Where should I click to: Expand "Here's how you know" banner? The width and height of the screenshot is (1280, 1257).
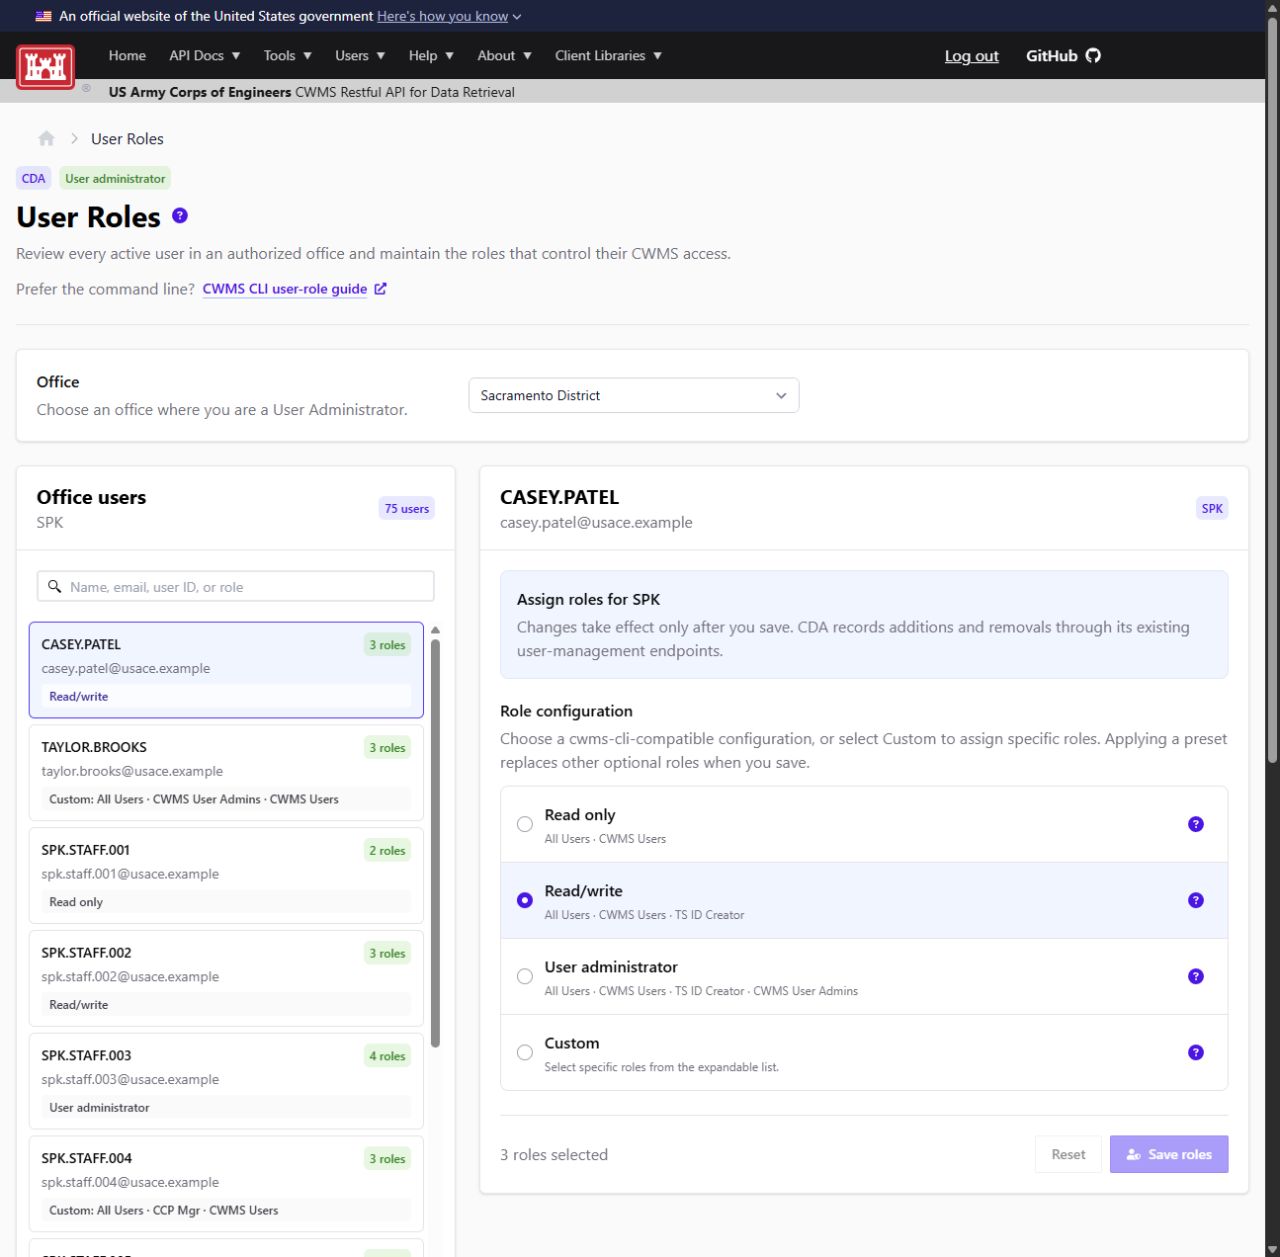pos(449,16)
